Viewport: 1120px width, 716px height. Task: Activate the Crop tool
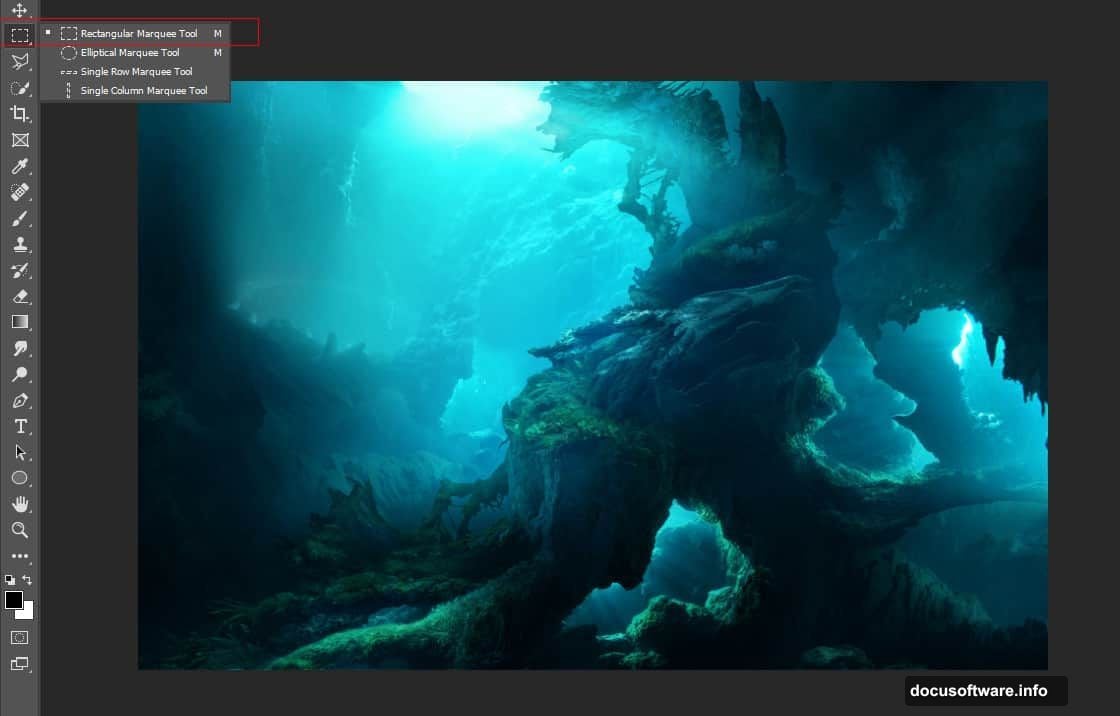click(19, 113)
